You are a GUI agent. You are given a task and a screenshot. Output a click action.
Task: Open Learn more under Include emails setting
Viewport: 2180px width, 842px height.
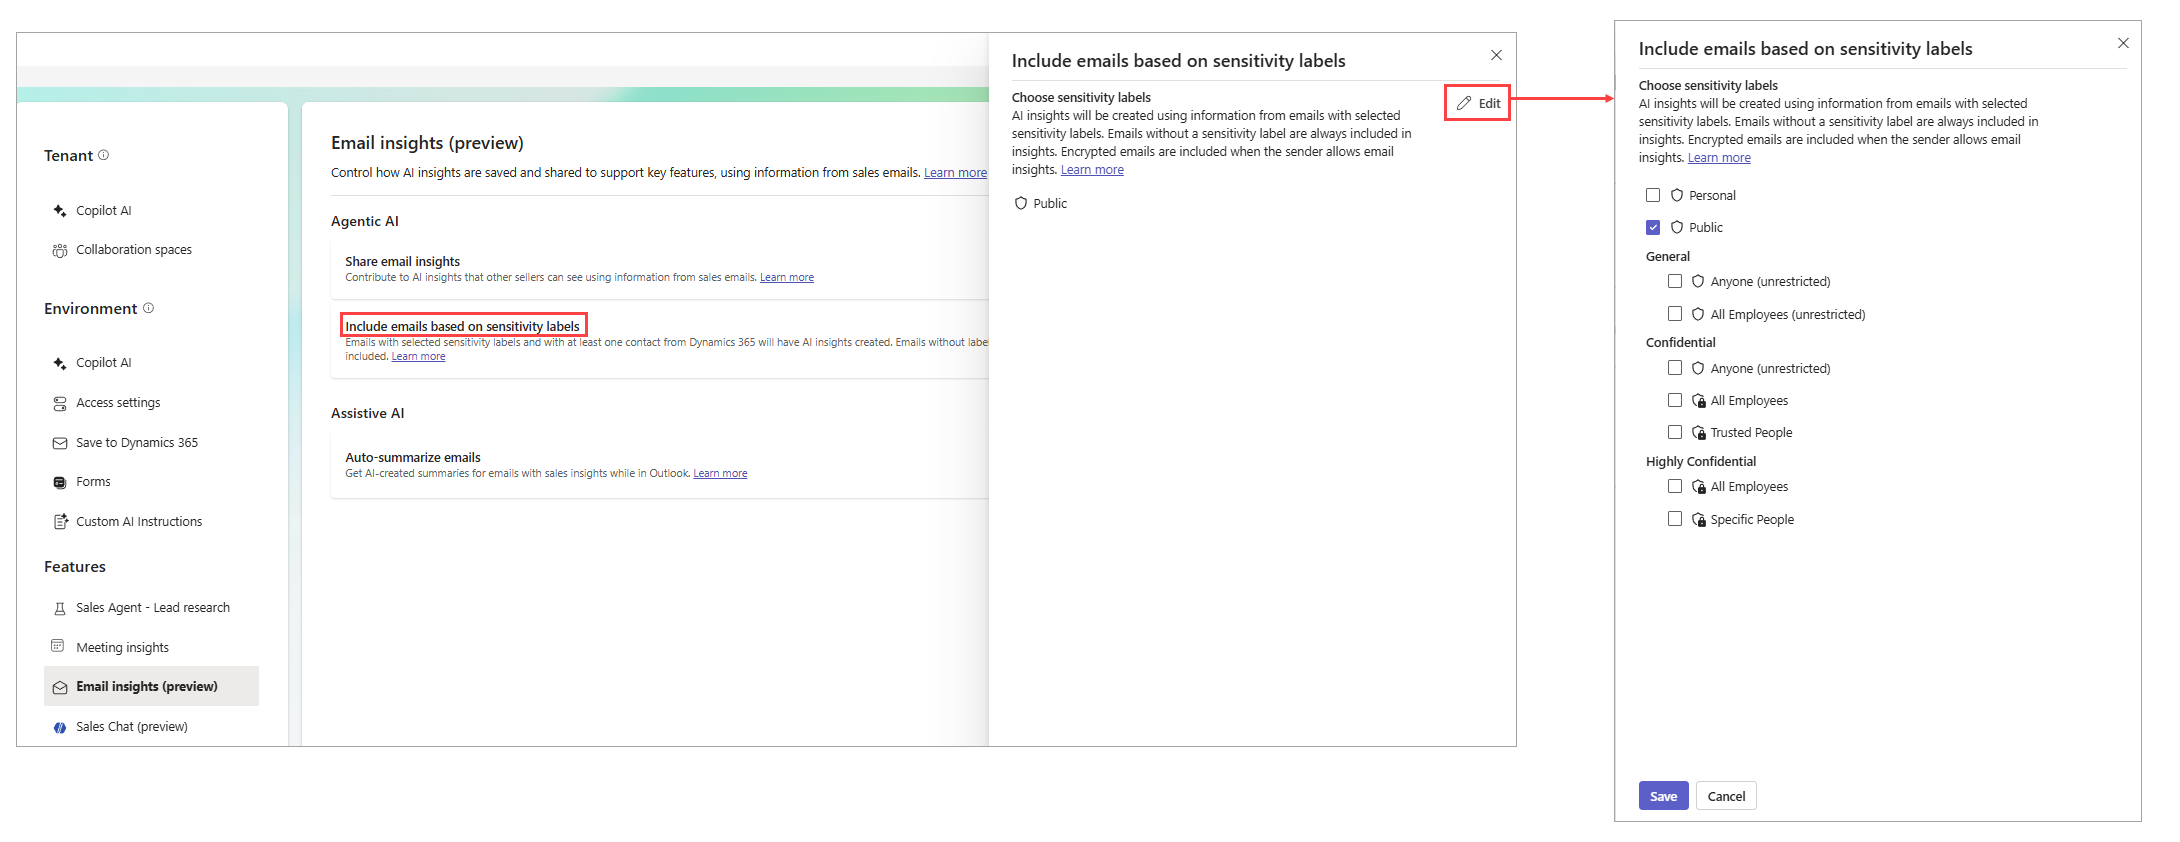418,357
